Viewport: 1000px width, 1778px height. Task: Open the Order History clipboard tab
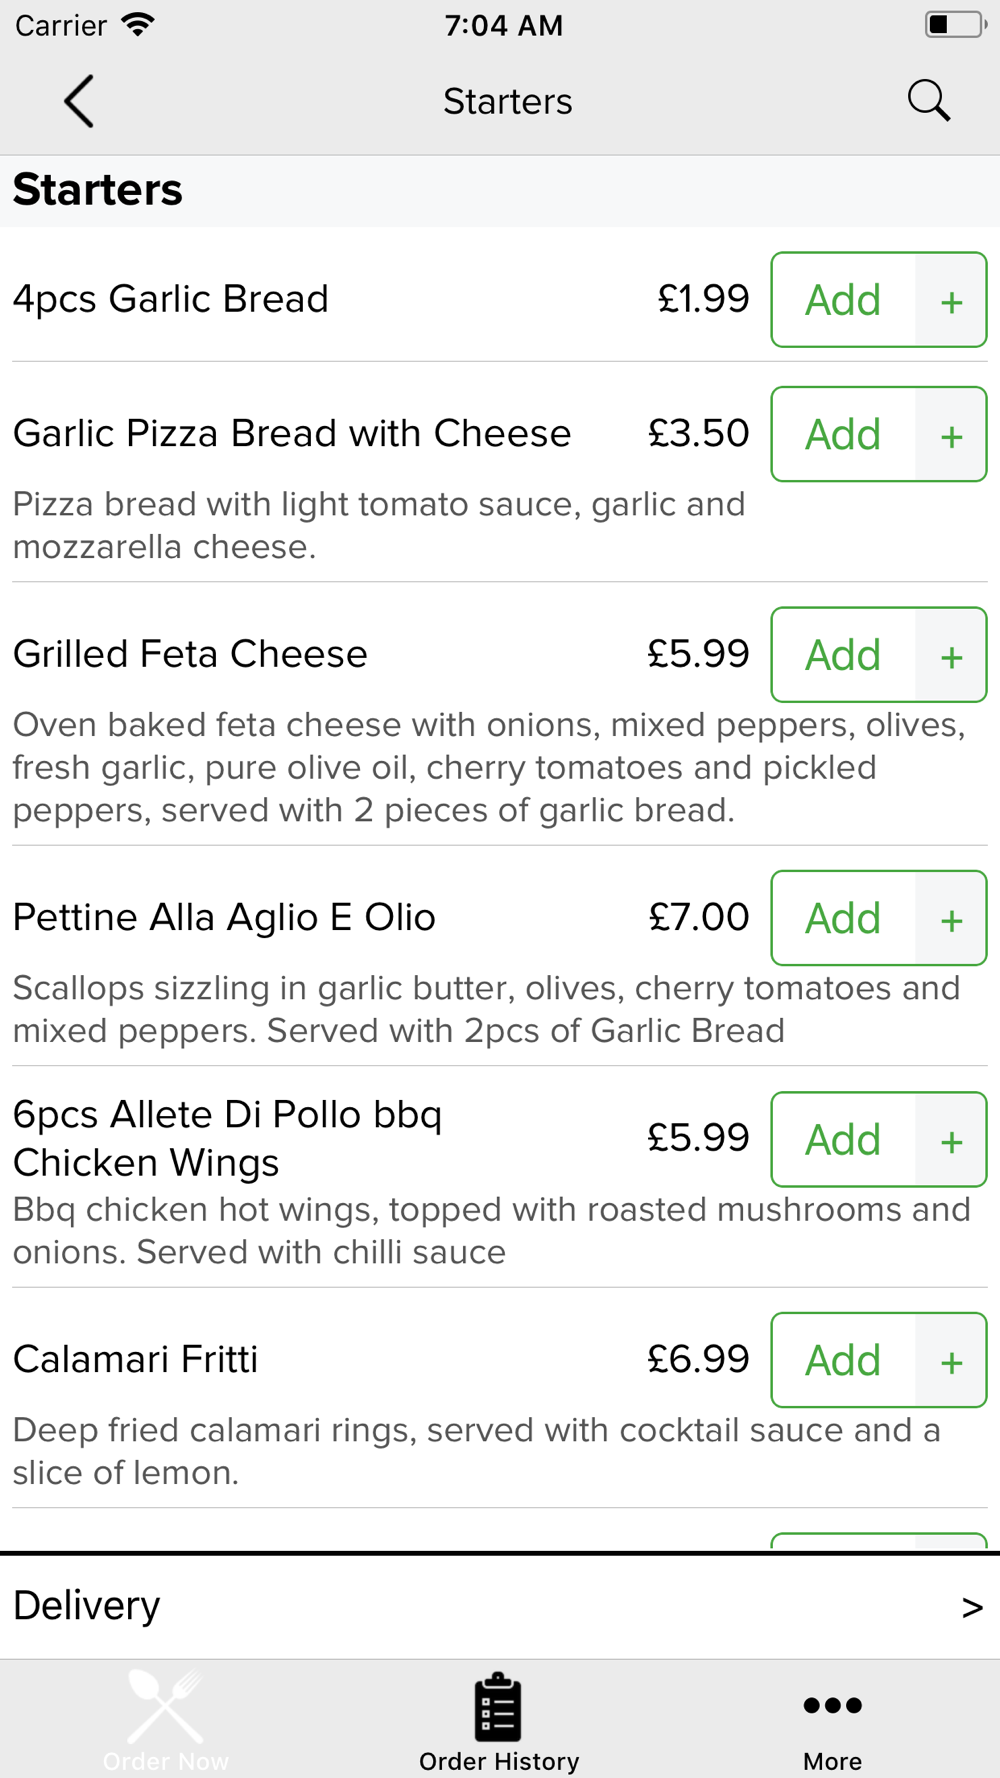coord(499,1720)
